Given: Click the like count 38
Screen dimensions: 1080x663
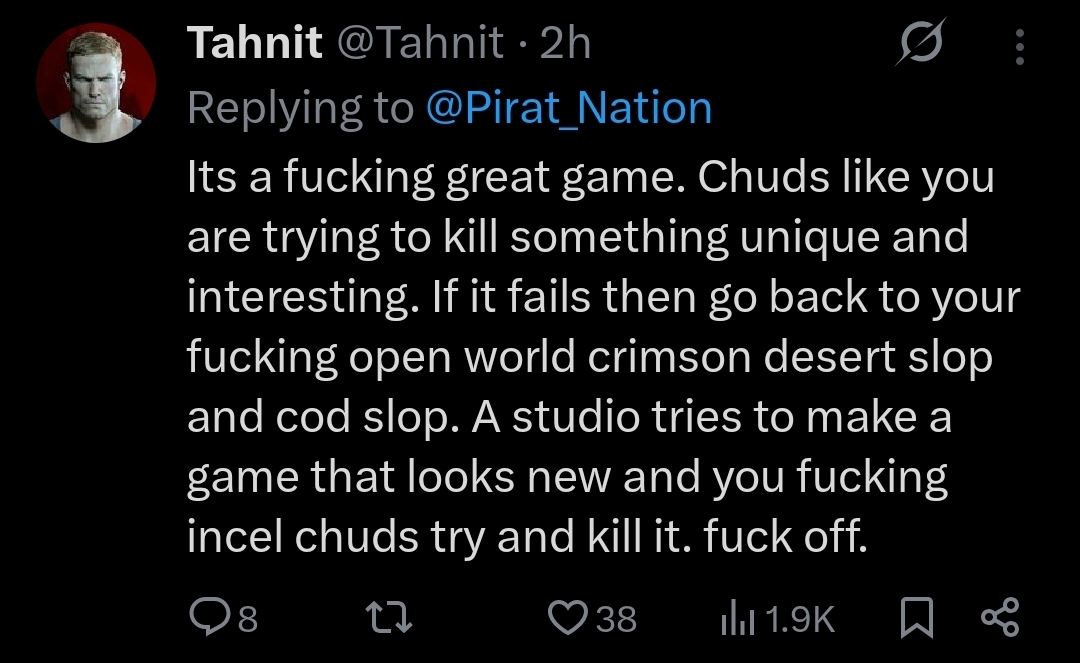Looking at the screenshot, I should click(x=616, y=618).
